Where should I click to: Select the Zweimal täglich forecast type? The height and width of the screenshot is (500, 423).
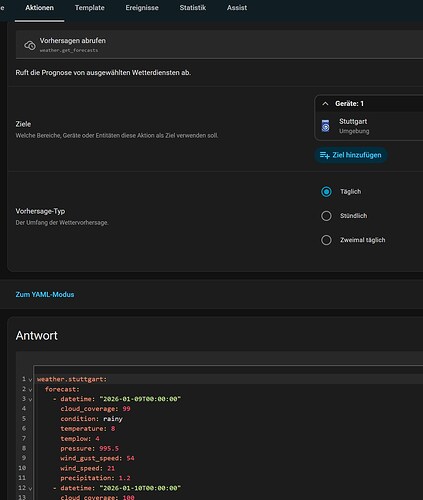click(326, 240)
